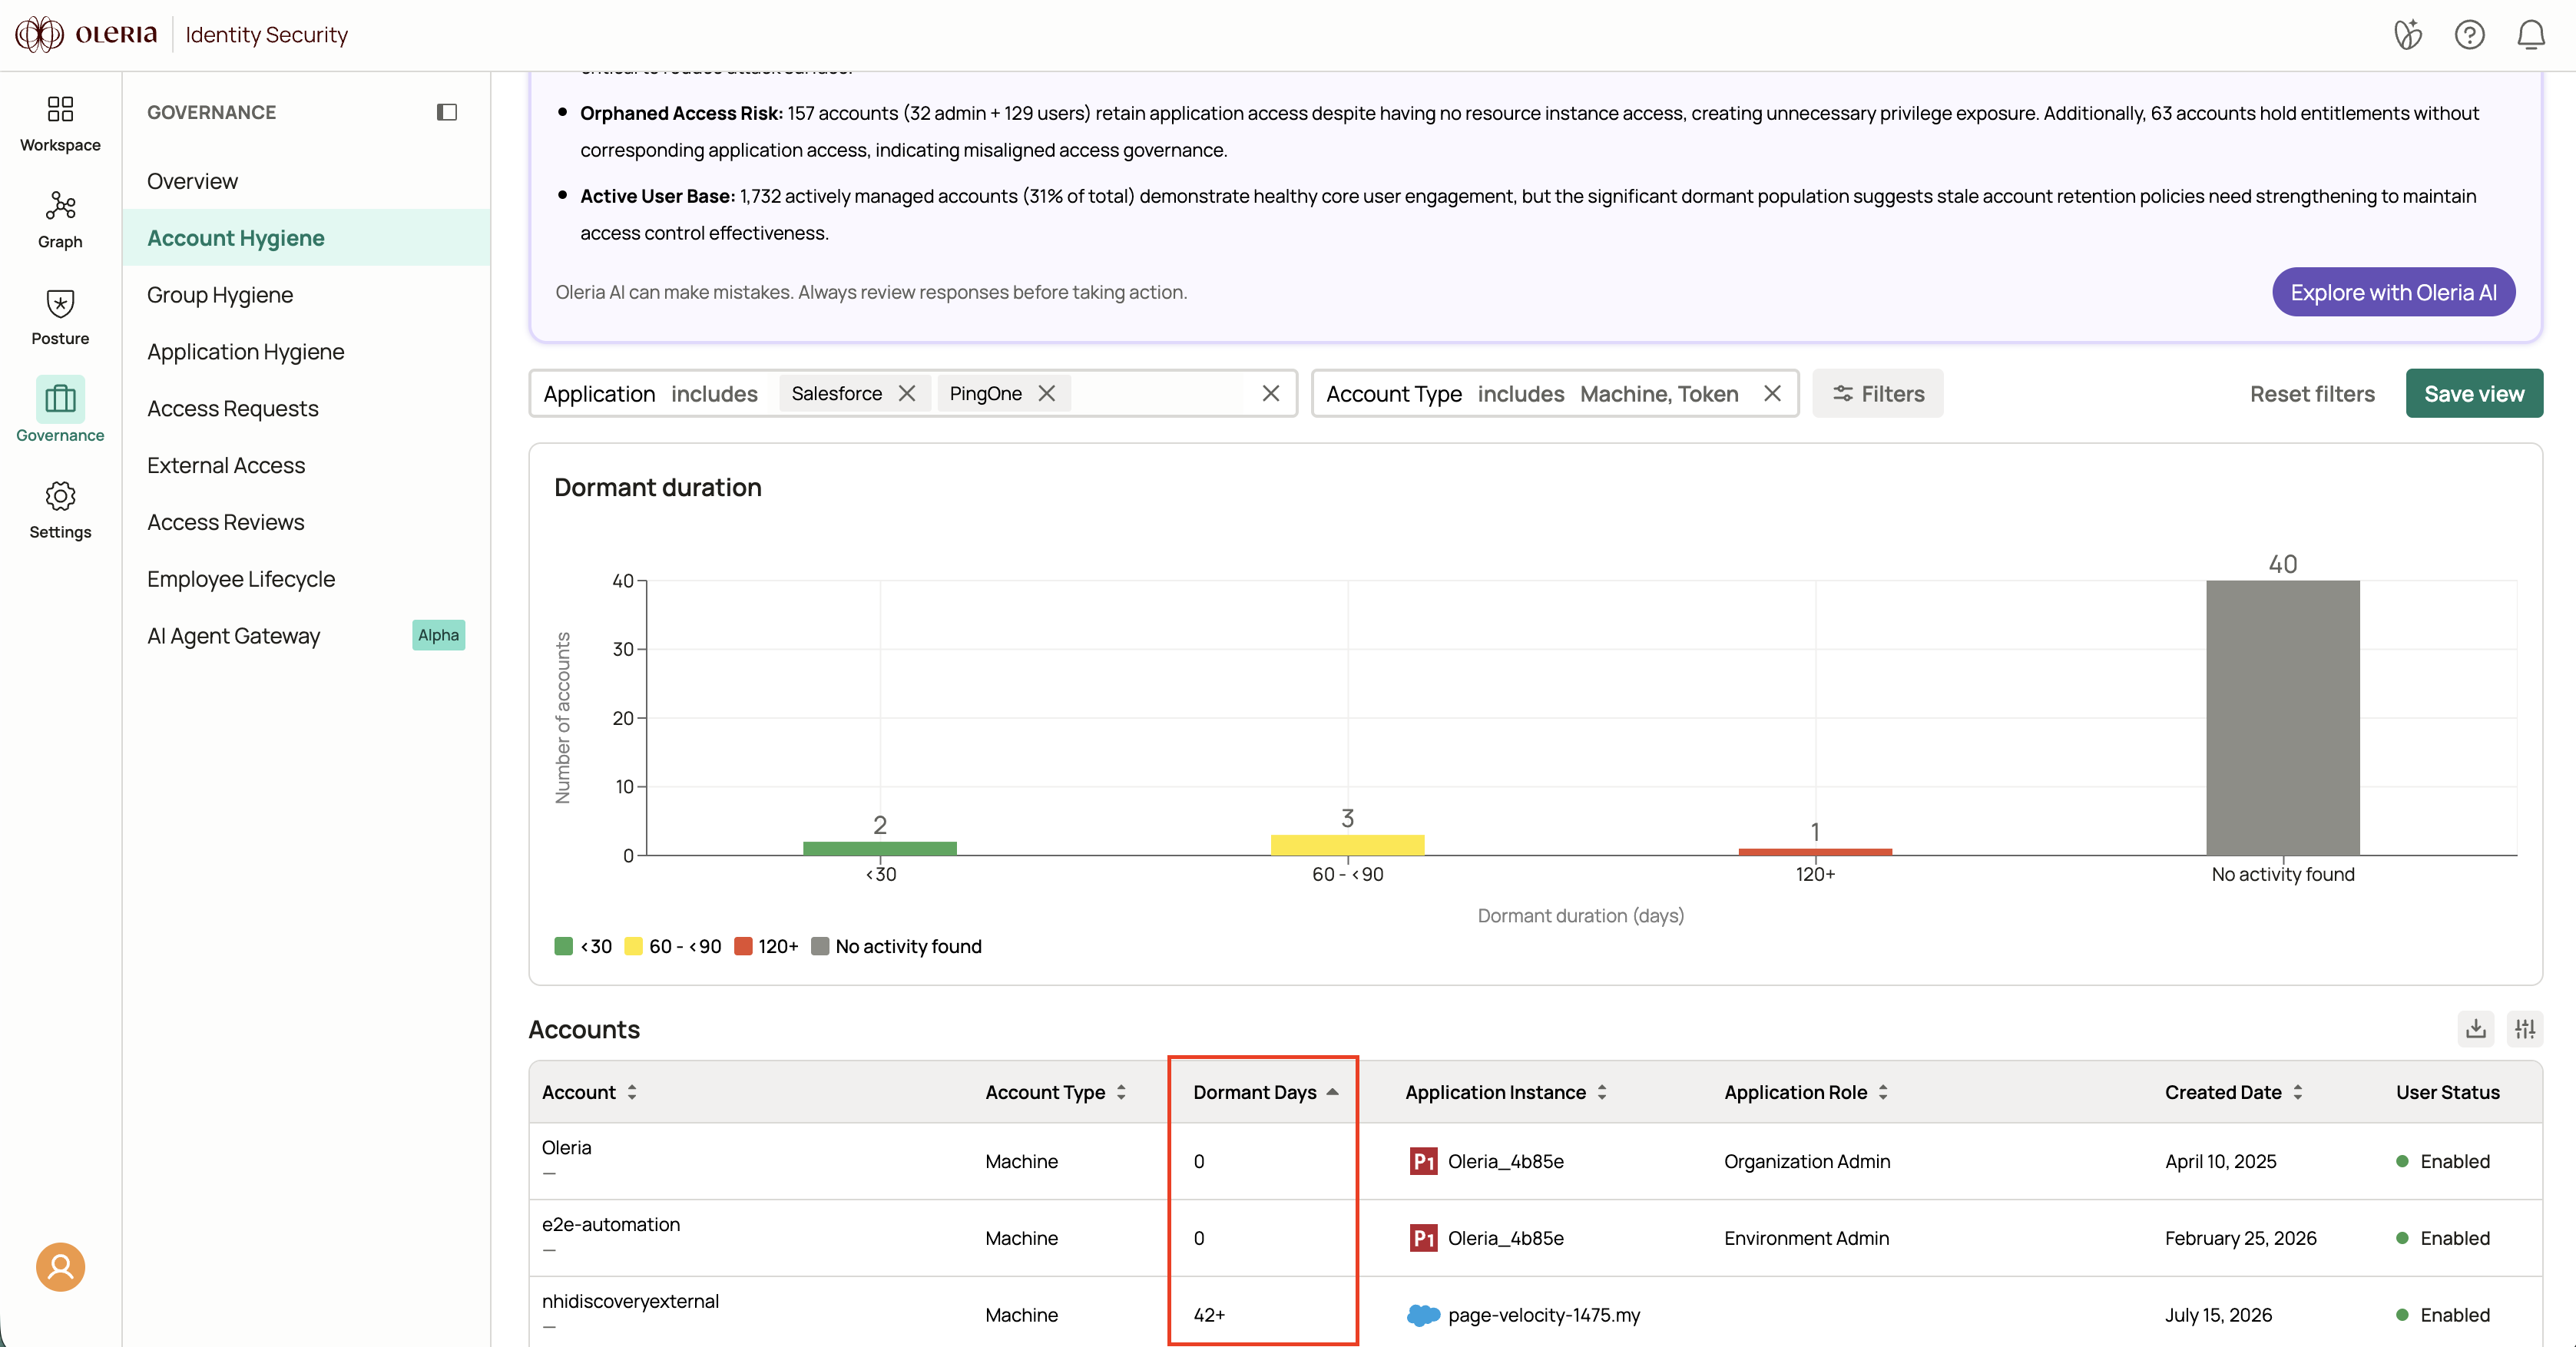Clear the Application filter
This screenshot has width=2576, height=1347.
pos(1271,393)
